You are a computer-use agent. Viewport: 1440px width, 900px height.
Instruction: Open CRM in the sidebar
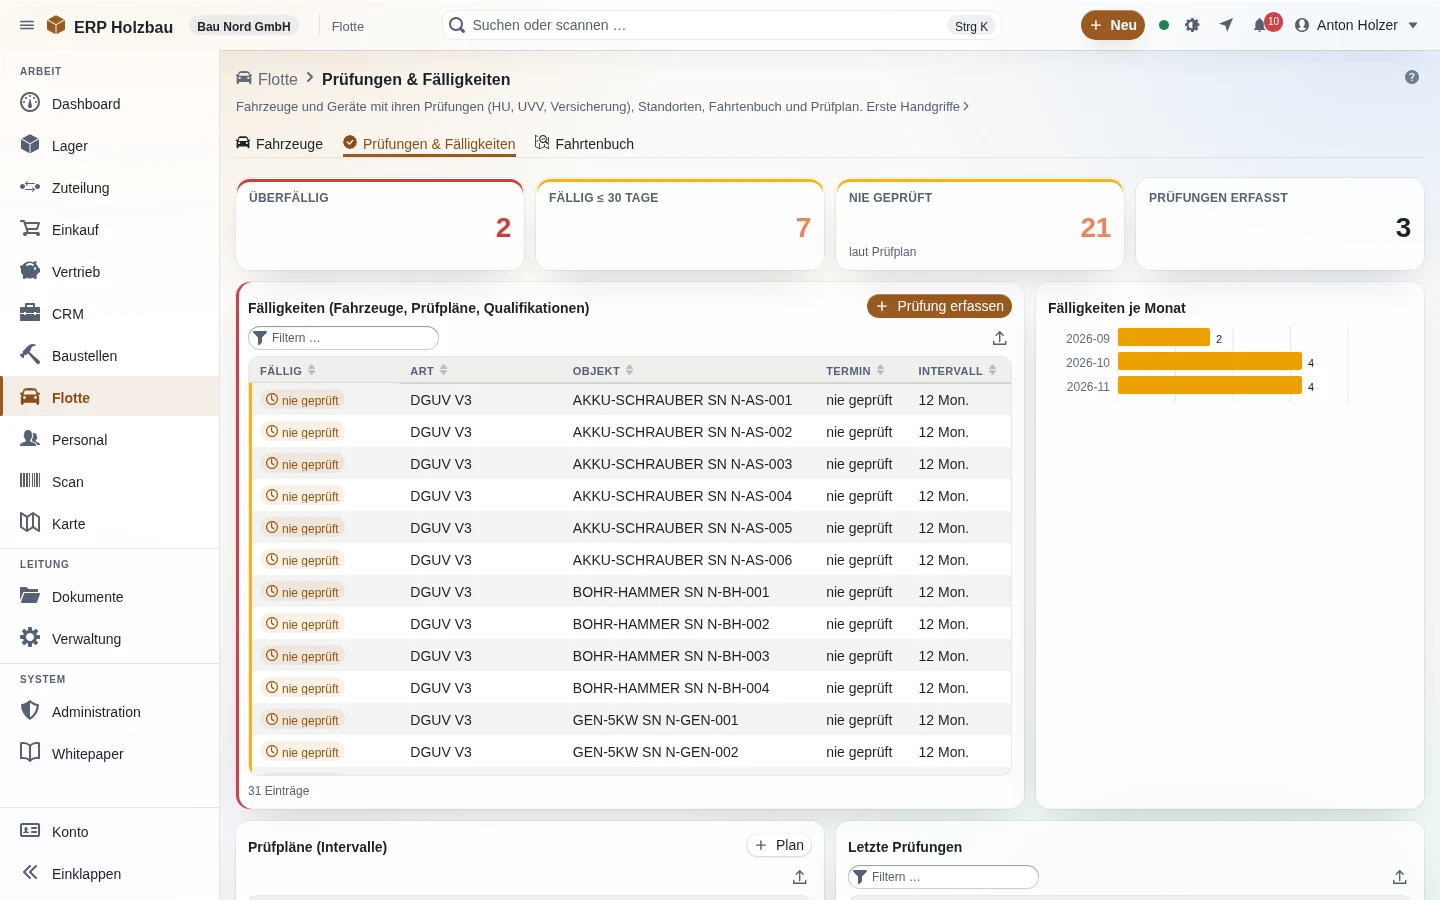110,314
